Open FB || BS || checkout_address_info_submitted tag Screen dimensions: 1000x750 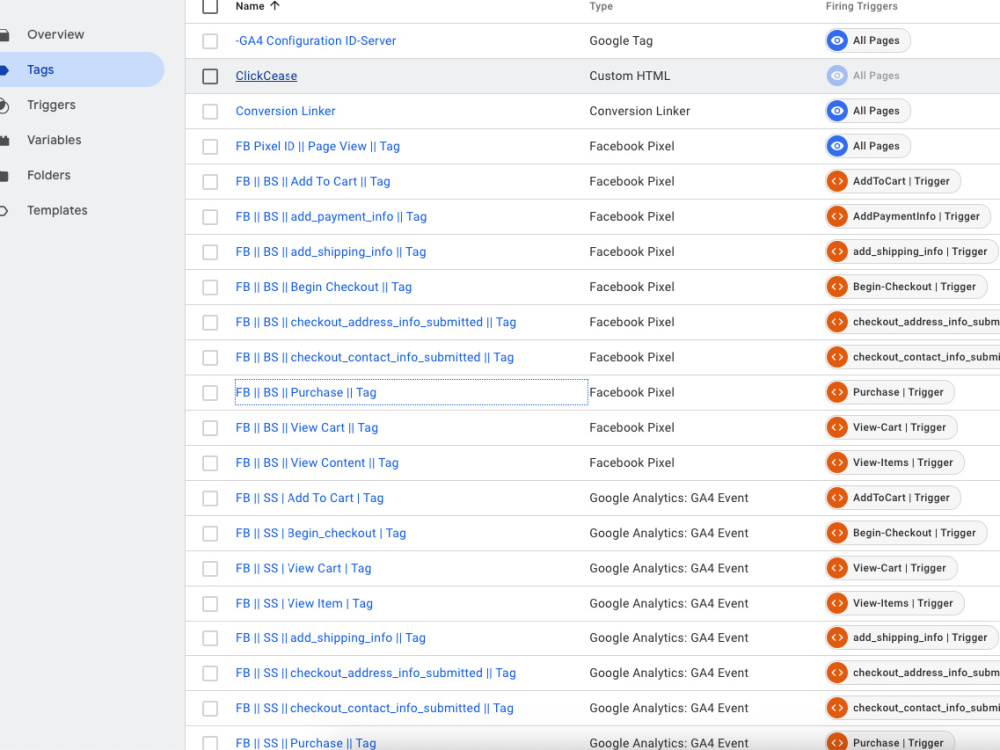click(376, 322)
